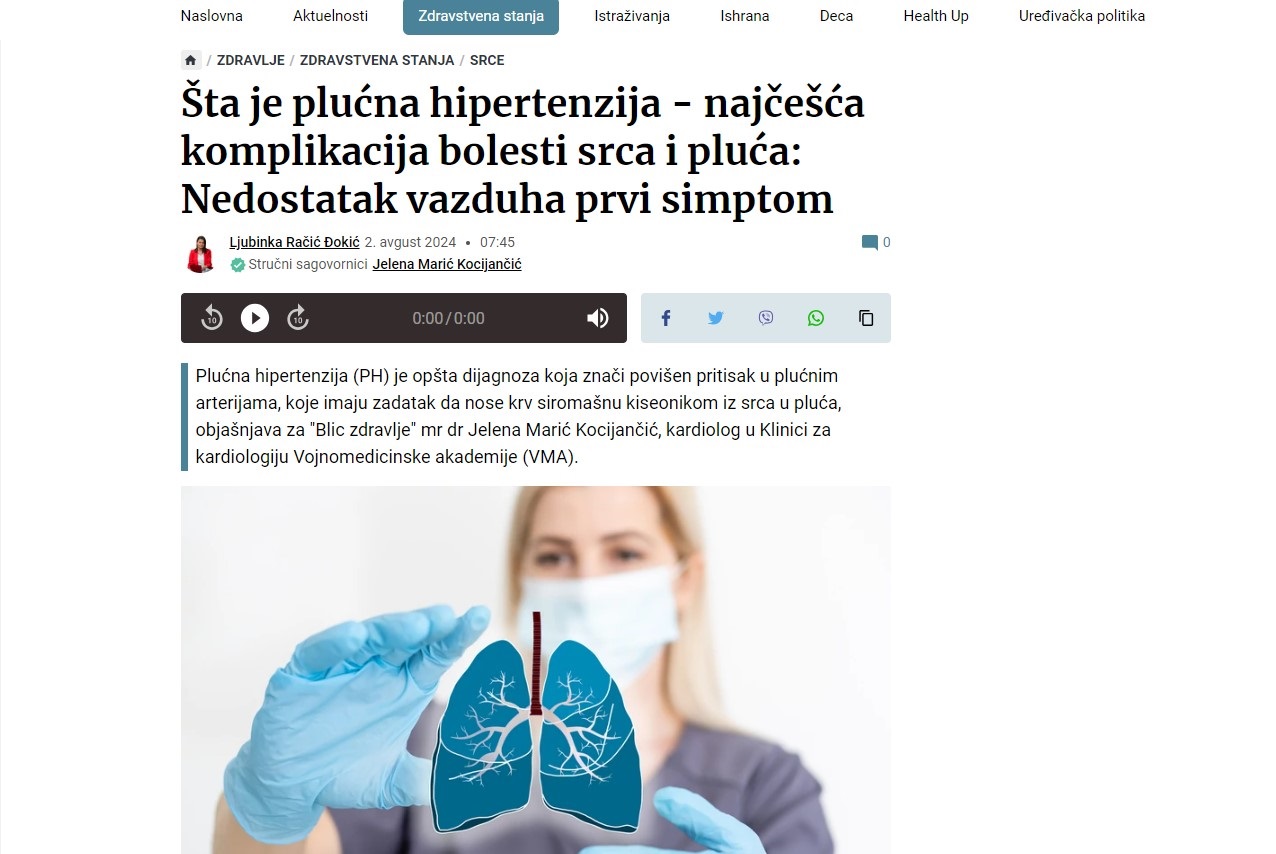The image size is (1276, 854).
Task: Open the comments bubble icon
Action: click(x=870, y=242)
